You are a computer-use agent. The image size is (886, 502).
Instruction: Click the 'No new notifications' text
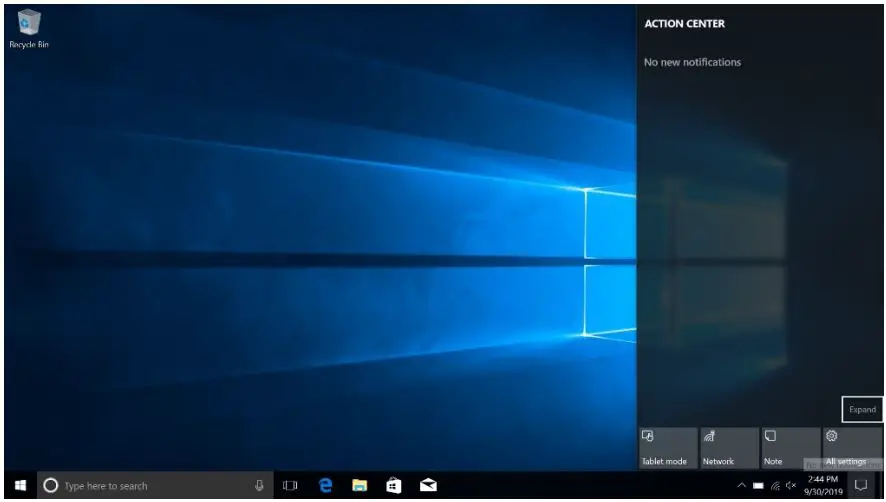click(692, 62)
